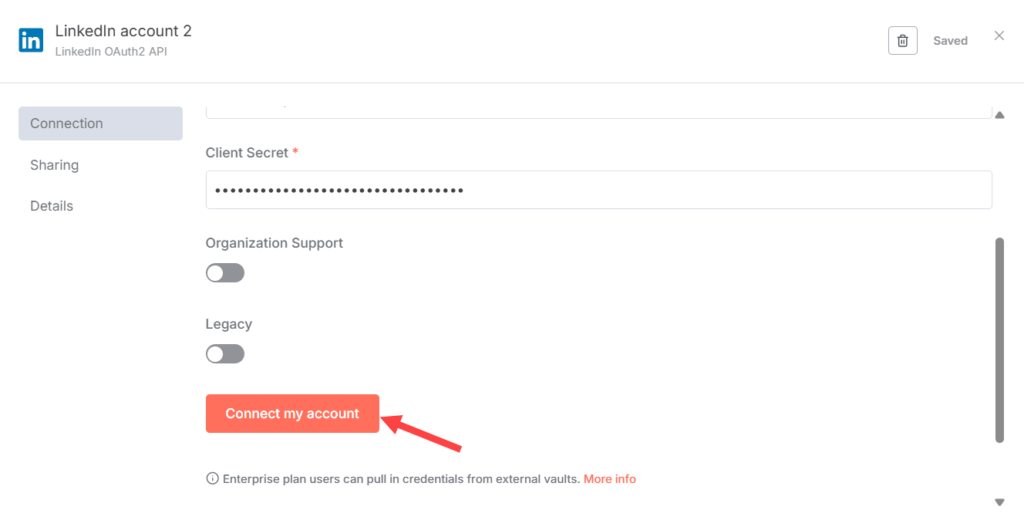This screenshot has width=1024, height=527.
Task: Click the Saved status label
Action: [x=950, y=41]
